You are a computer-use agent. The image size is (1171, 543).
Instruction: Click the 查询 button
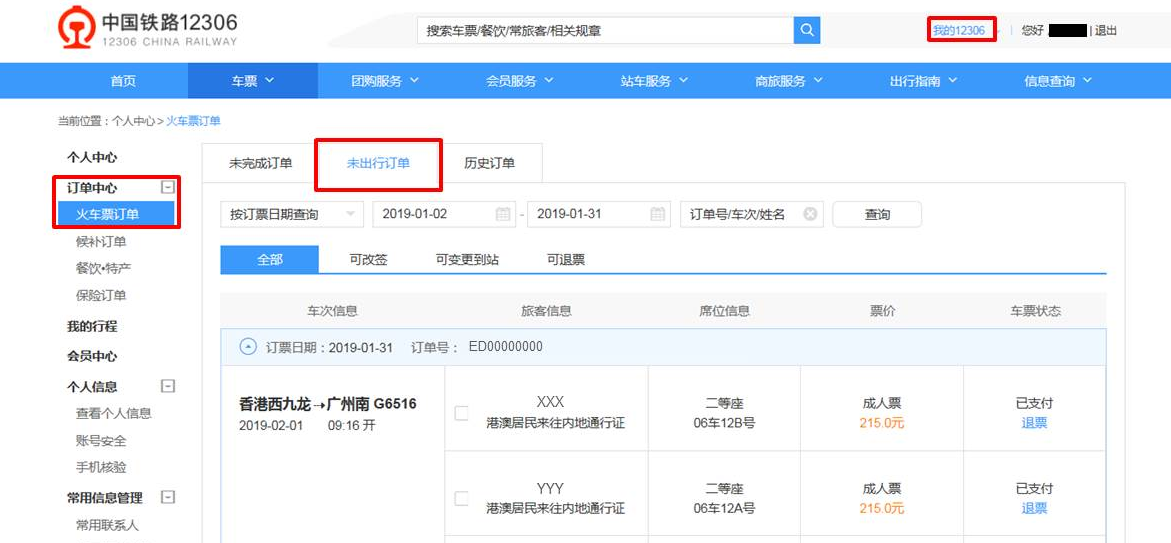click(877, 214)
